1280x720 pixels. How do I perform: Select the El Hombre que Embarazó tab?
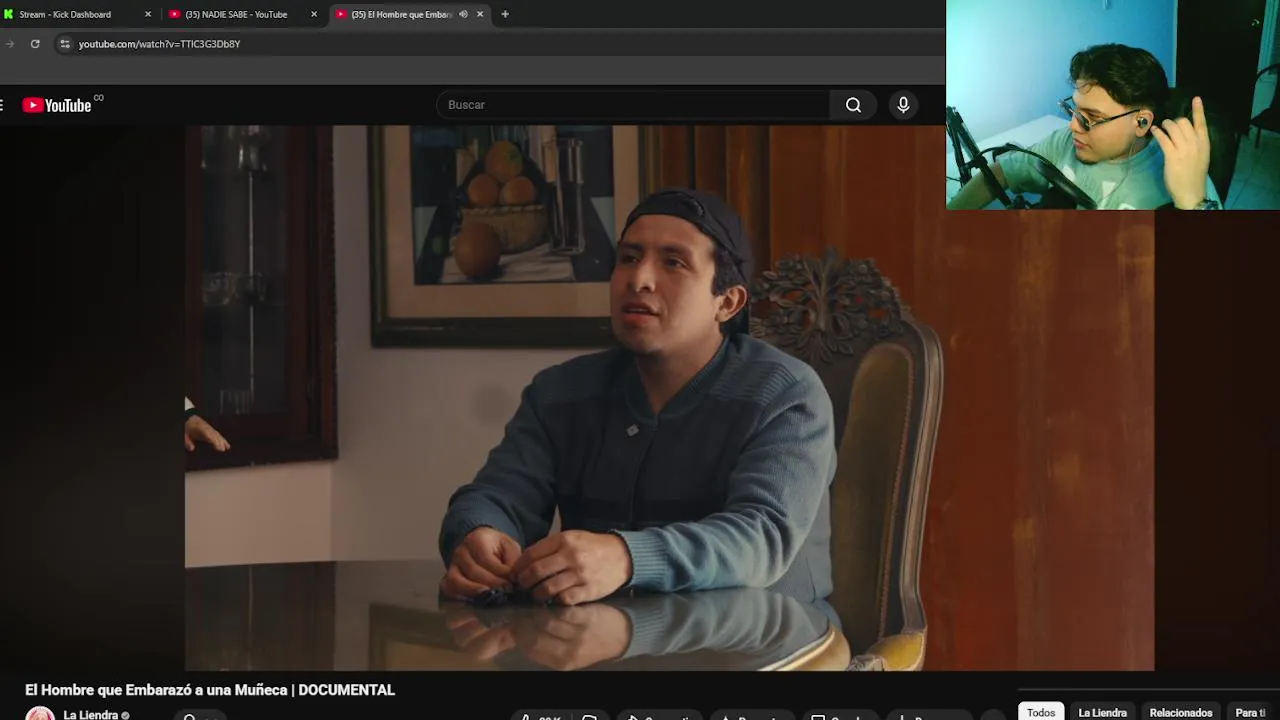(x=402, y=14)
